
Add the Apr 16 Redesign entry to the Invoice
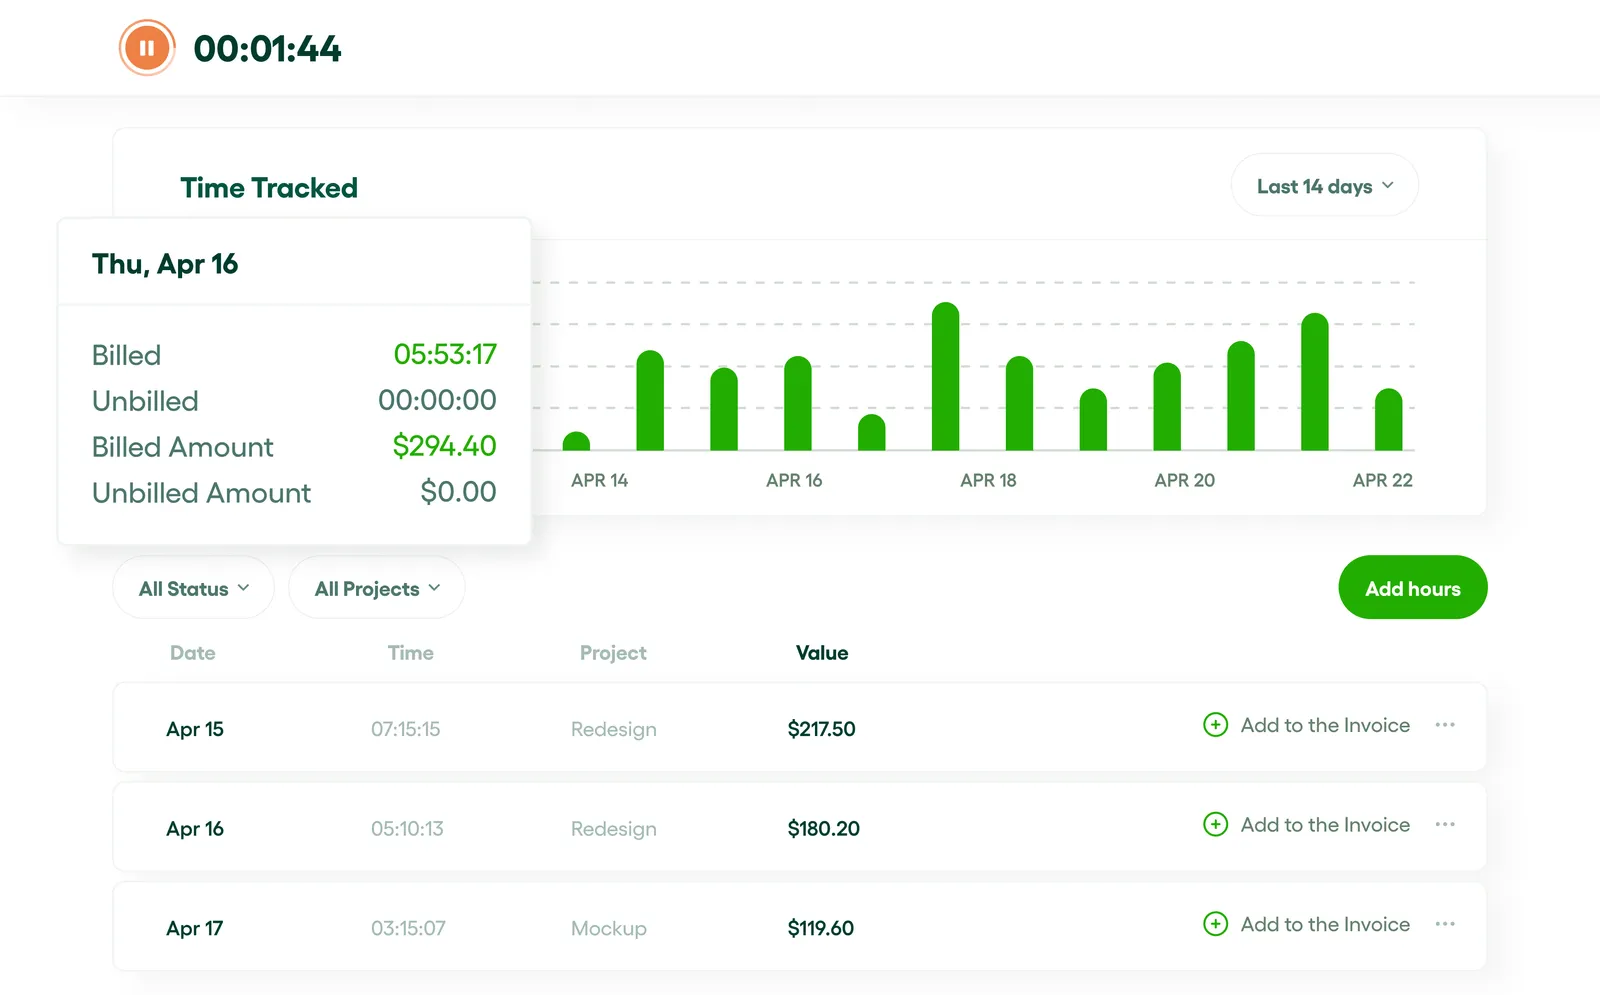[1325, 825]
